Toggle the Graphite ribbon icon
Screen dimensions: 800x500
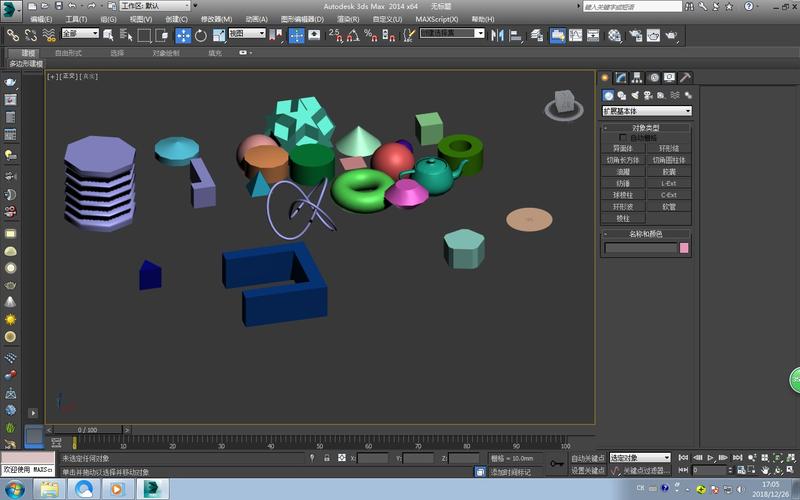coord(558,35)
